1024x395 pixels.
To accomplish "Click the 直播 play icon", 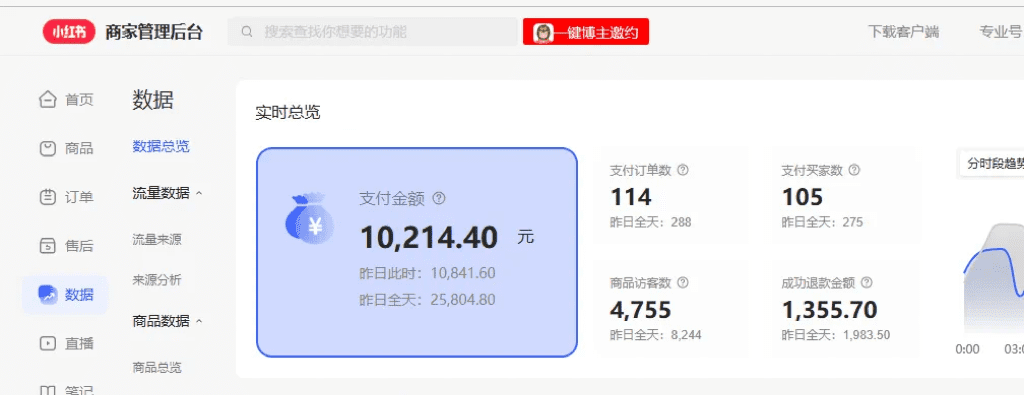I will (47, 343).
